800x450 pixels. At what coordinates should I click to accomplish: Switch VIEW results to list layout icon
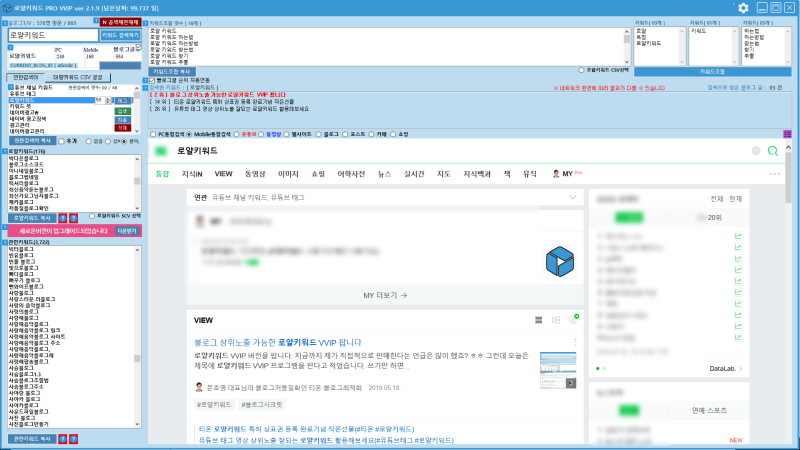(538, 320)
